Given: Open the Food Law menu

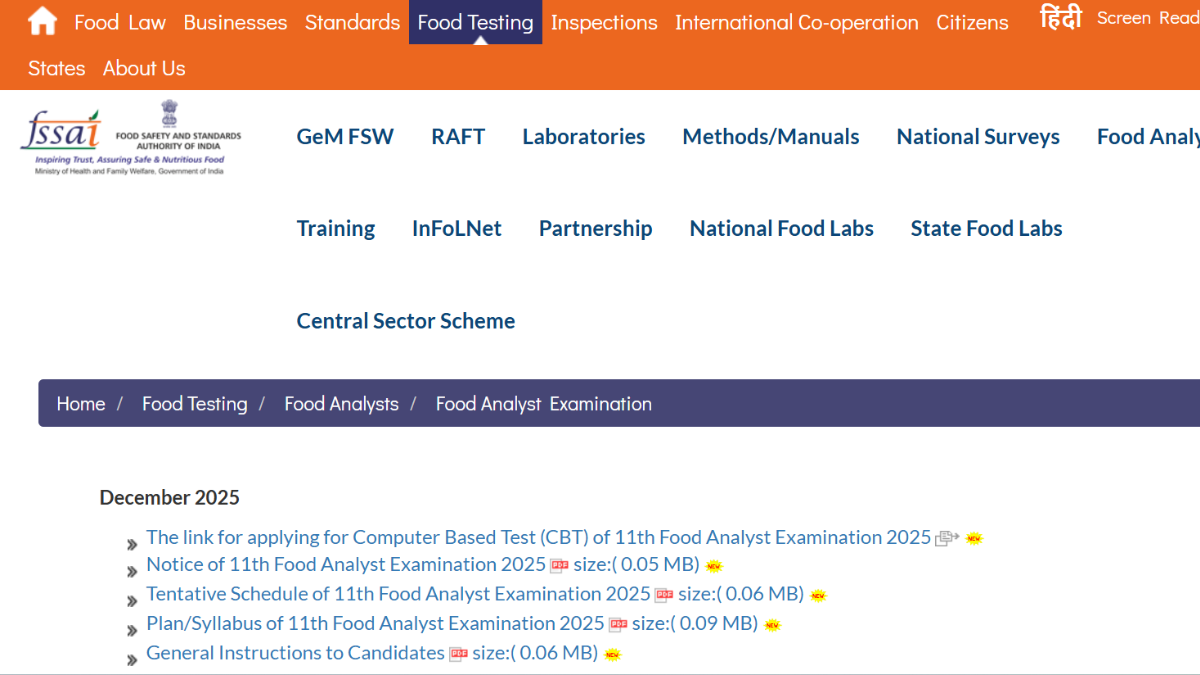Looking at the screenshot, I should pyautogui.click(x=120, y=22).
